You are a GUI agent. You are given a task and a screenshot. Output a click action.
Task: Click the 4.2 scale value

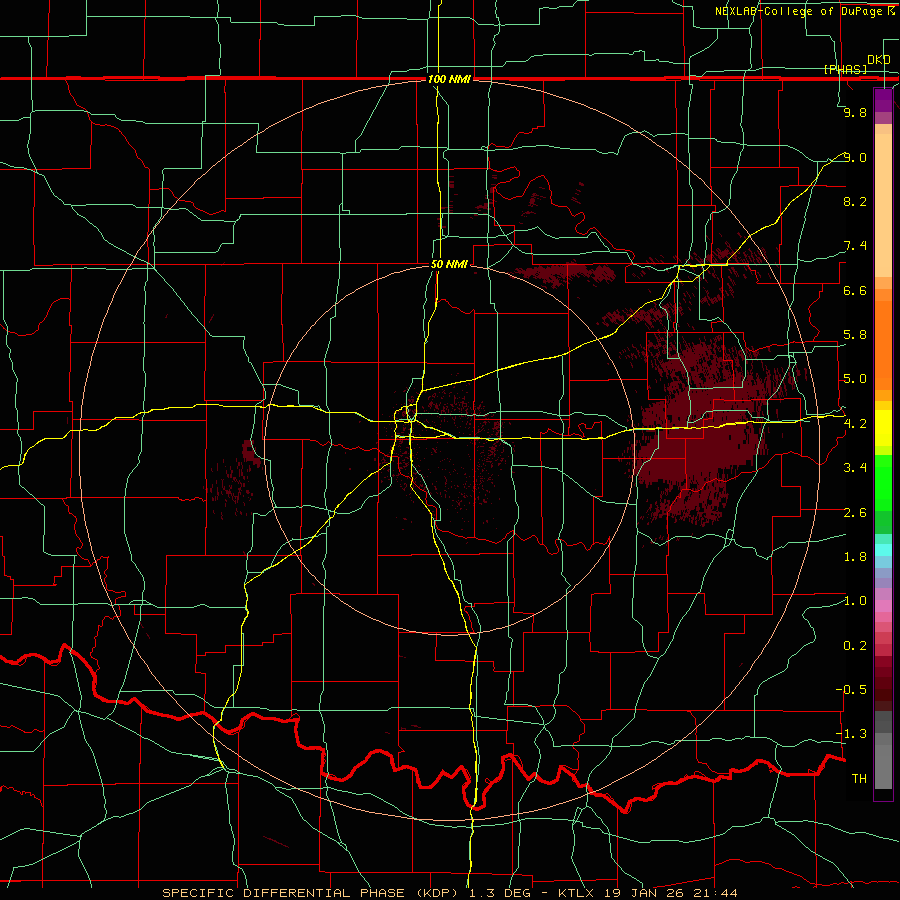pyautogui.click(x=855, y=424)
